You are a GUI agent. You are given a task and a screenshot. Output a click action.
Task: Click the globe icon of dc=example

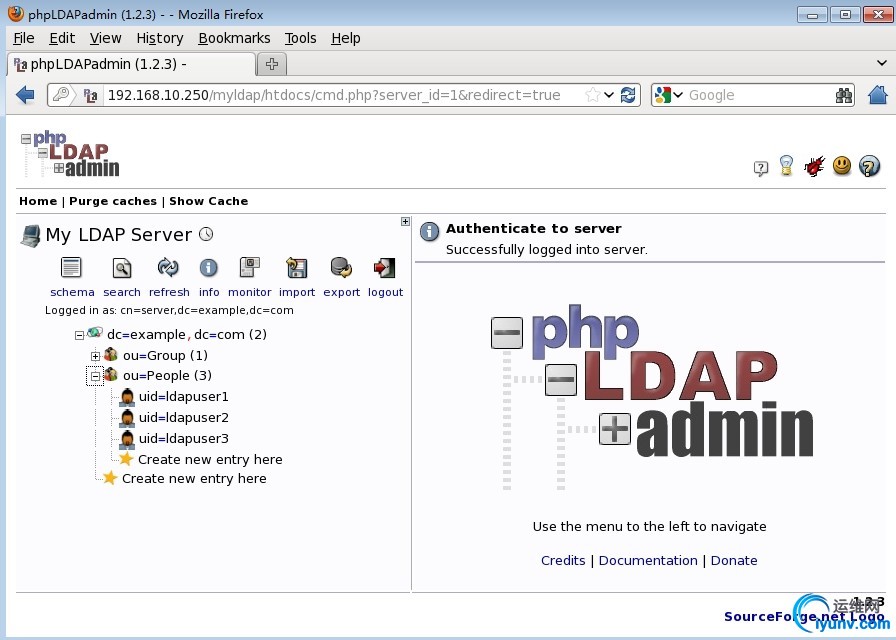(x=95, y=333)
